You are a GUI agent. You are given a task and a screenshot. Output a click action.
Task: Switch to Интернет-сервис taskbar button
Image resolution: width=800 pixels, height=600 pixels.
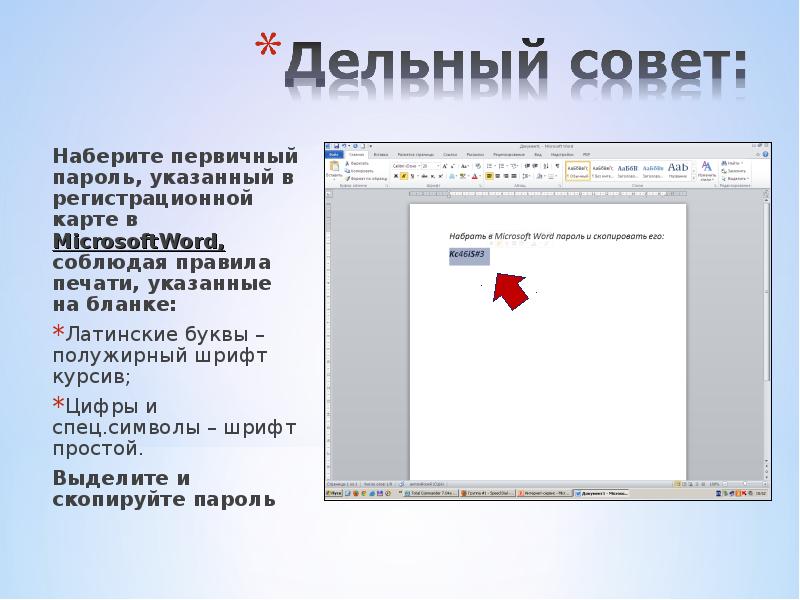543,493
